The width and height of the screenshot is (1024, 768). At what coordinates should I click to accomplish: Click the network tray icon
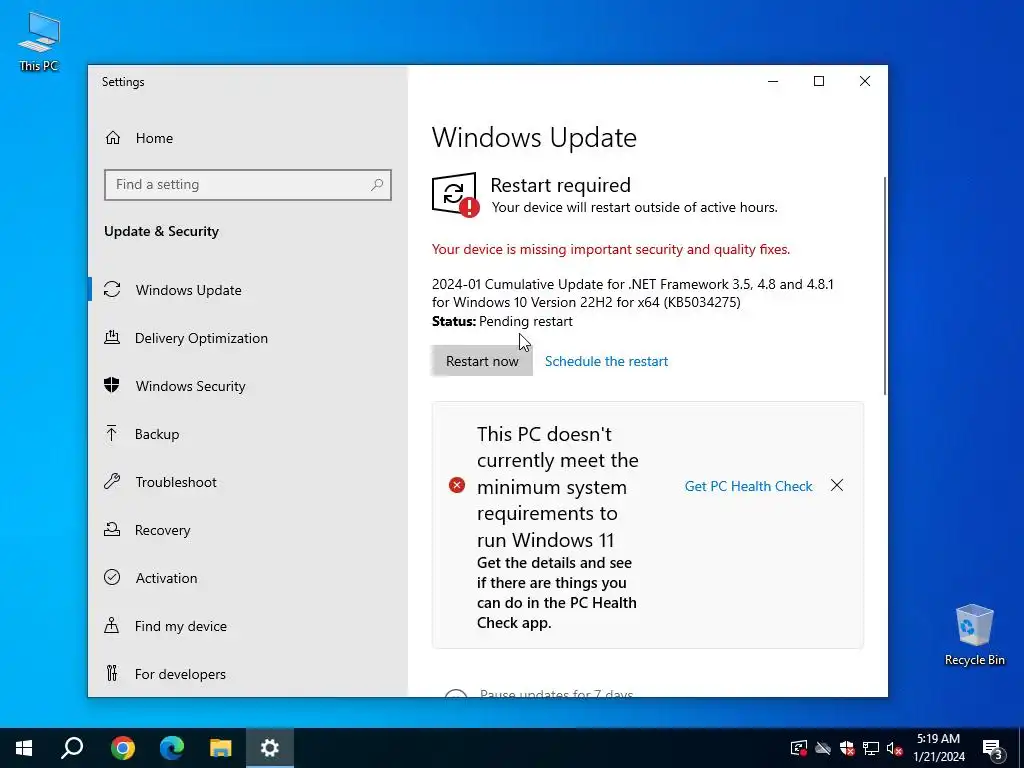click(x=871, y=748)
